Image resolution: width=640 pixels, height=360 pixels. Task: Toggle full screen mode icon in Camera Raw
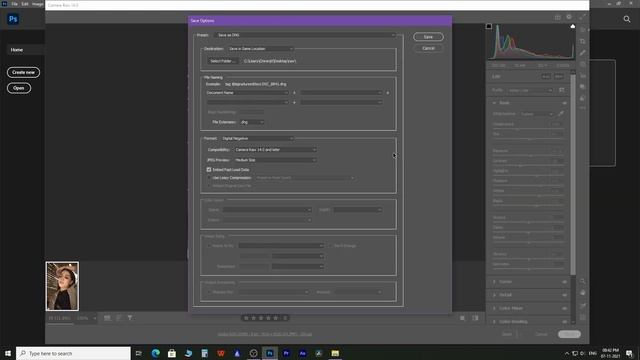(x=582, y=17)
